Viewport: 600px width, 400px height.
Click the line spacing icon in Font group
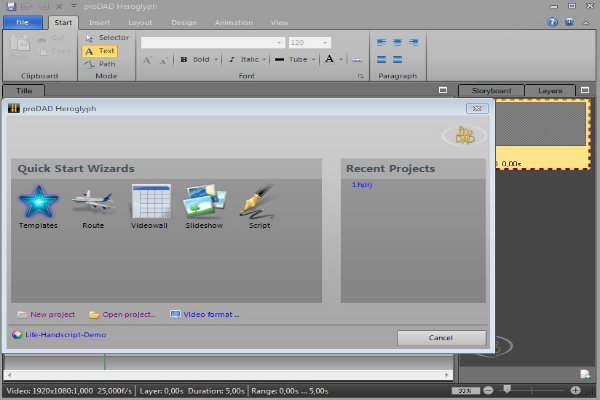[357, 60]
